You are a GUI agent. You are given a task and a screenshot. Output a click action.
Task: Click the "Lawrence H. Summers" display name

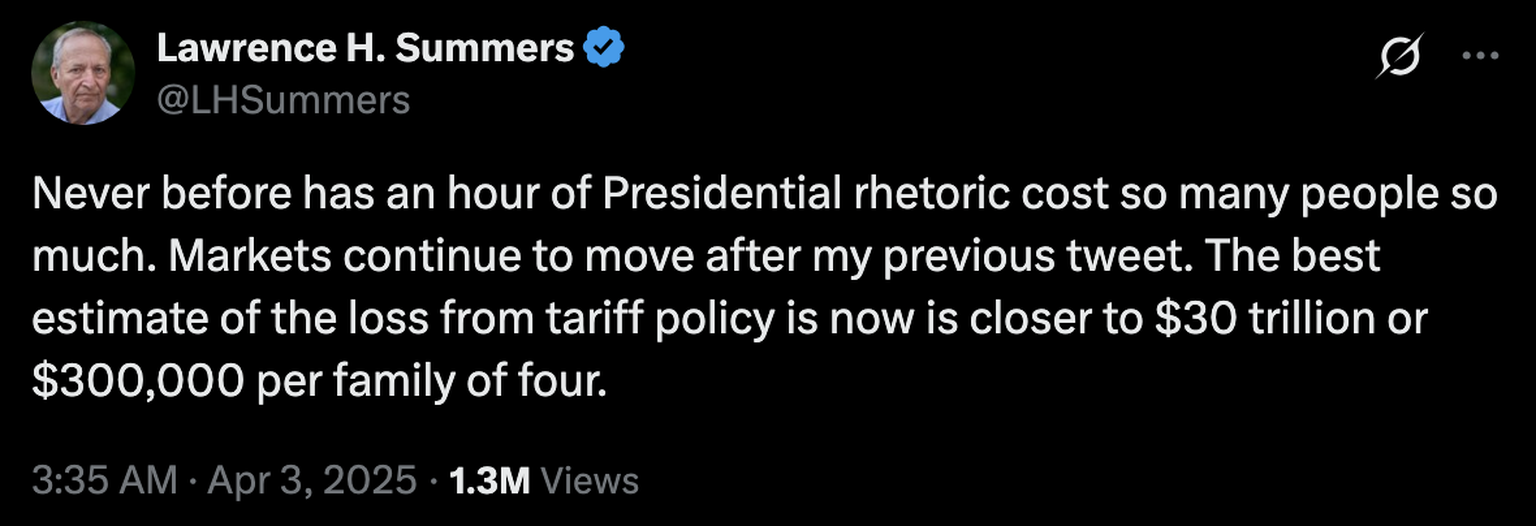coord(365,49)
